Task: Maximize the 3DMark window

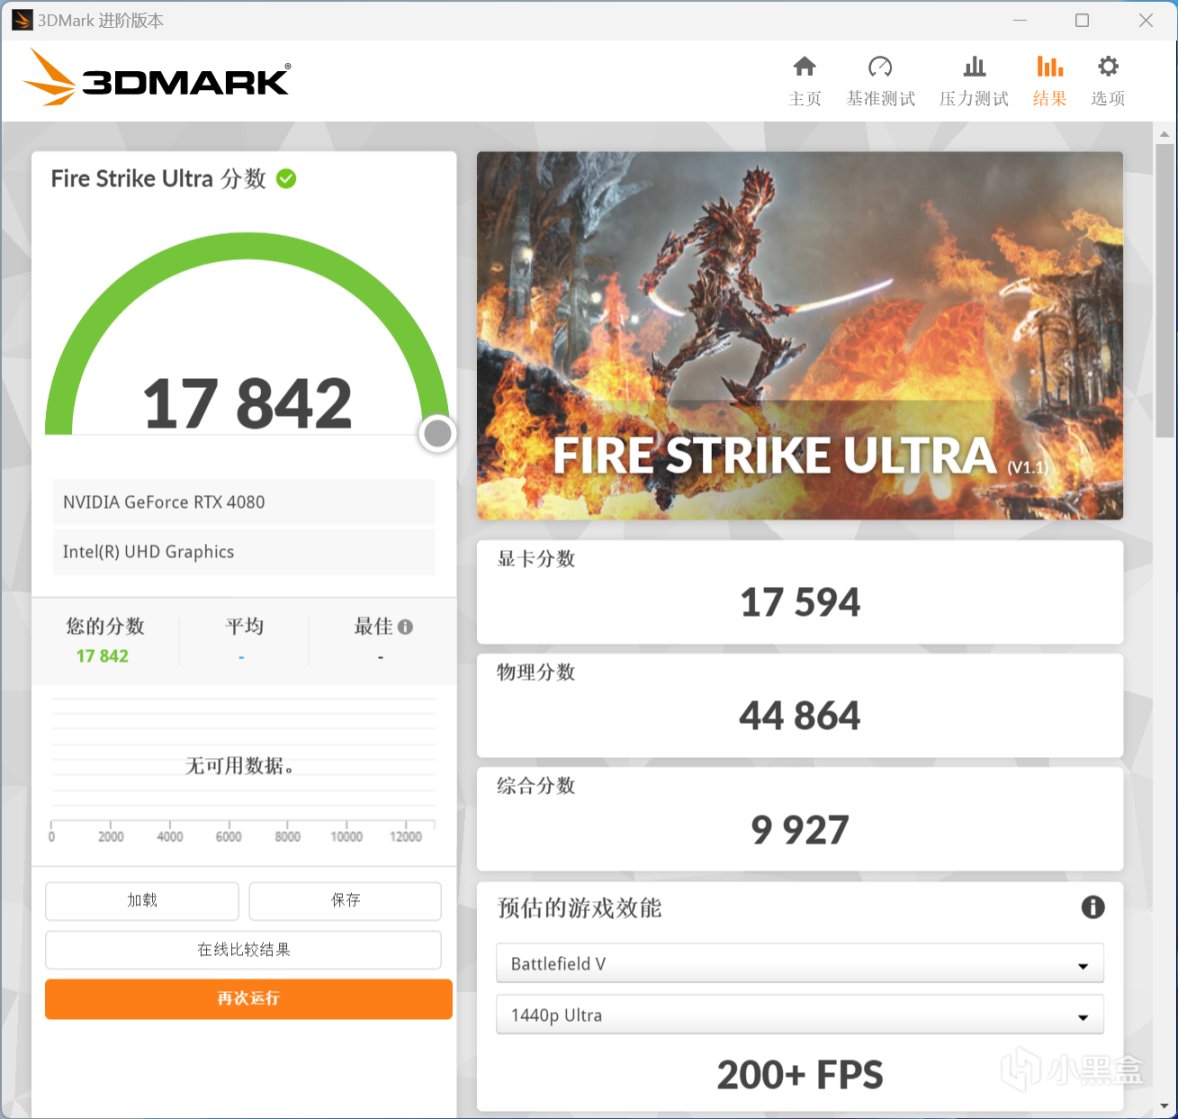Action: [1082, 20]
